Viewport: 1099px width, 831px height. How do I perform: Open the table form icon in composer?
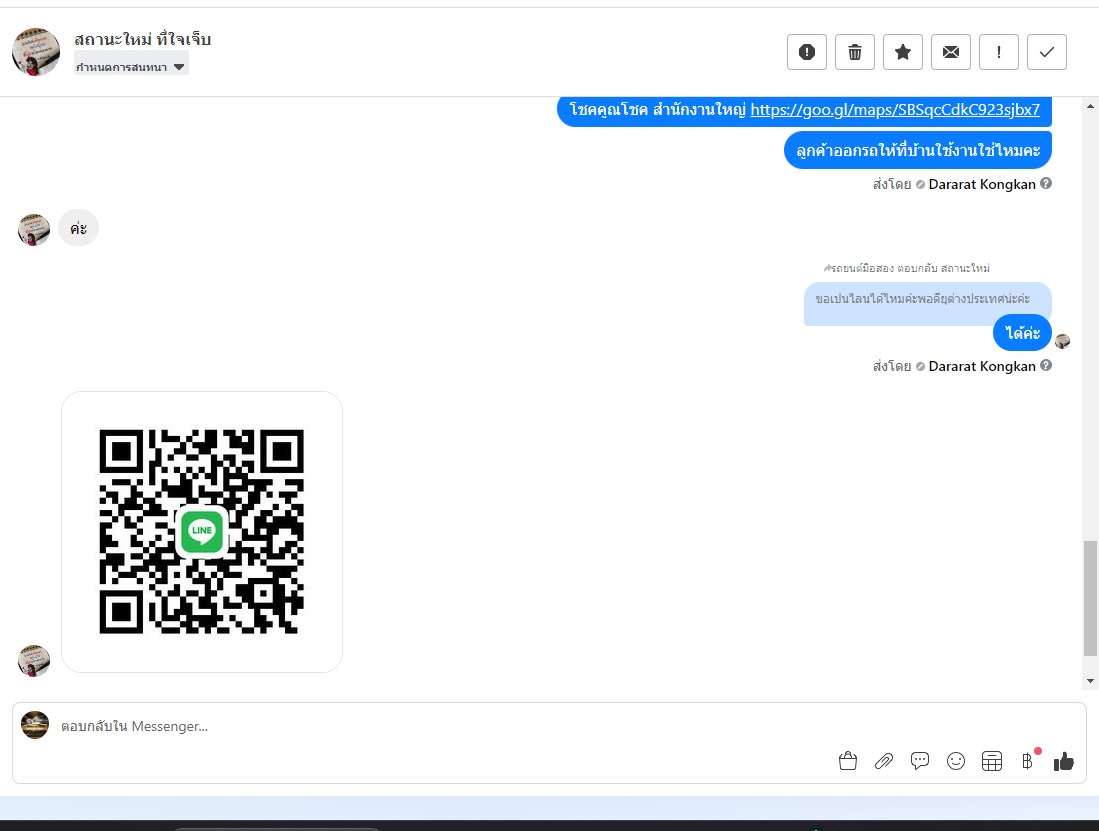pyautogui.click(x=992, y=761)
